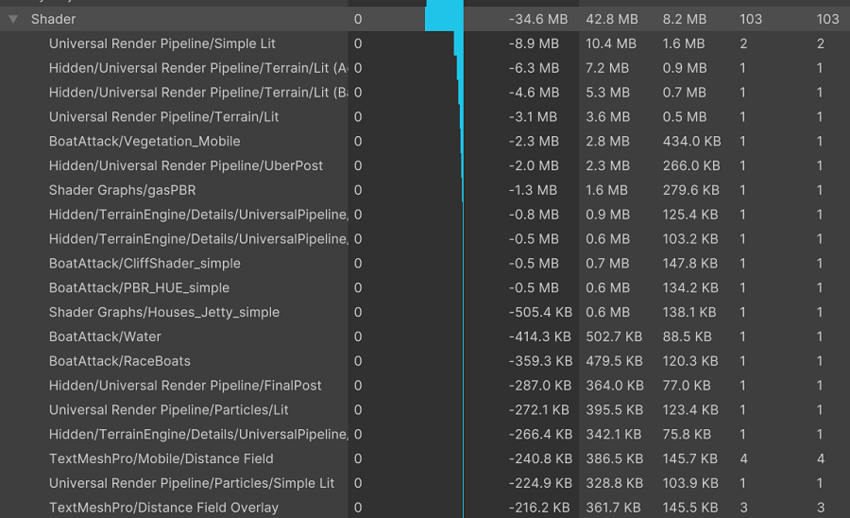Viewport: 850px width, 518px height.
Task: Select Universal Render Pipeline/Particles/Lit row
Action: 169,410
